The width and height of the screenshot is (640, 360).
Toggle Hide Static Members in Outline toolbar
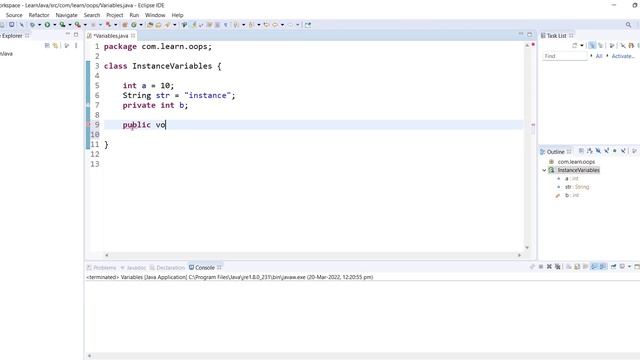tap(607, 151)
